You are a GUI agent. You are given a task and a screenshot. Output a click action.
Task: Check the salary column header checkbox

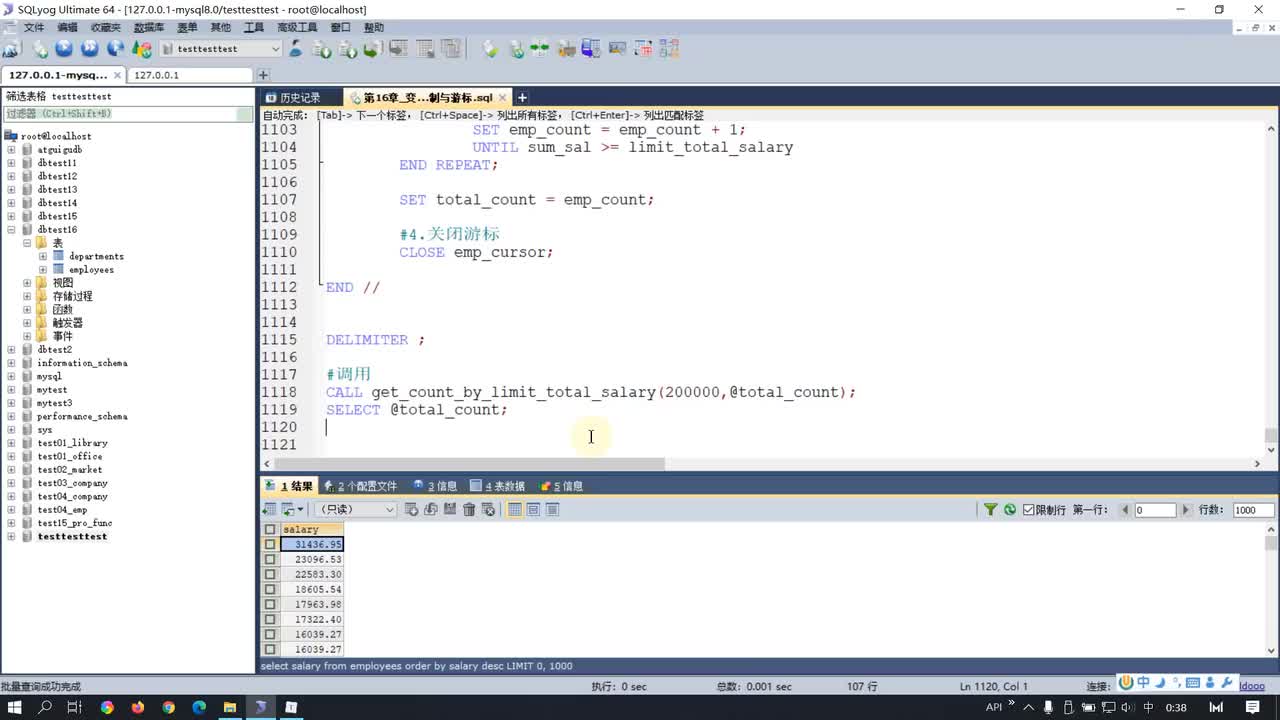click(270, 530)
